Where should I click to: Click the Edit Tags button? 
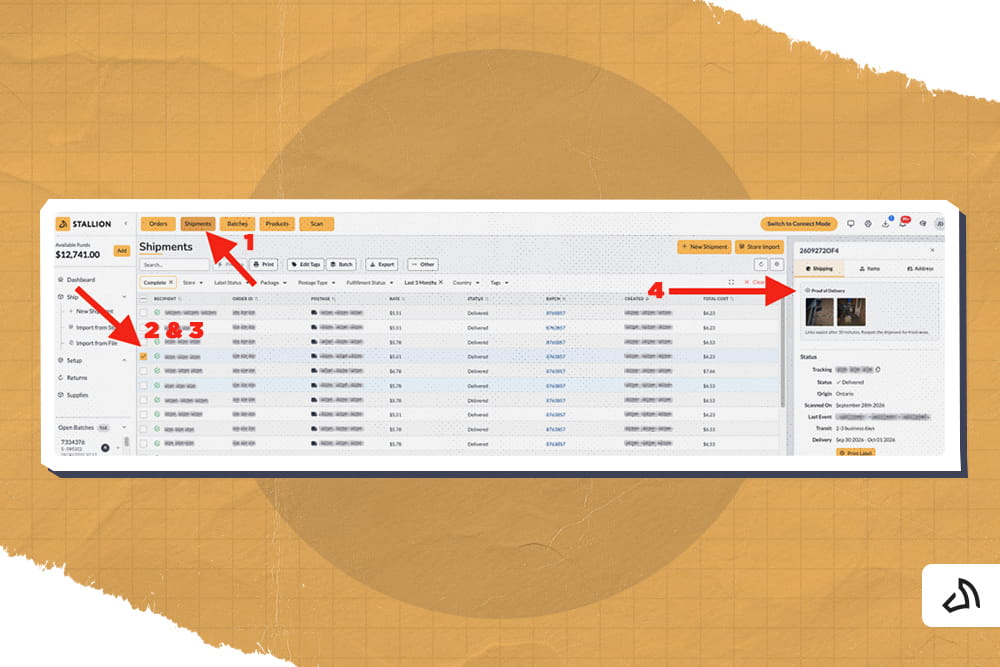306,264
